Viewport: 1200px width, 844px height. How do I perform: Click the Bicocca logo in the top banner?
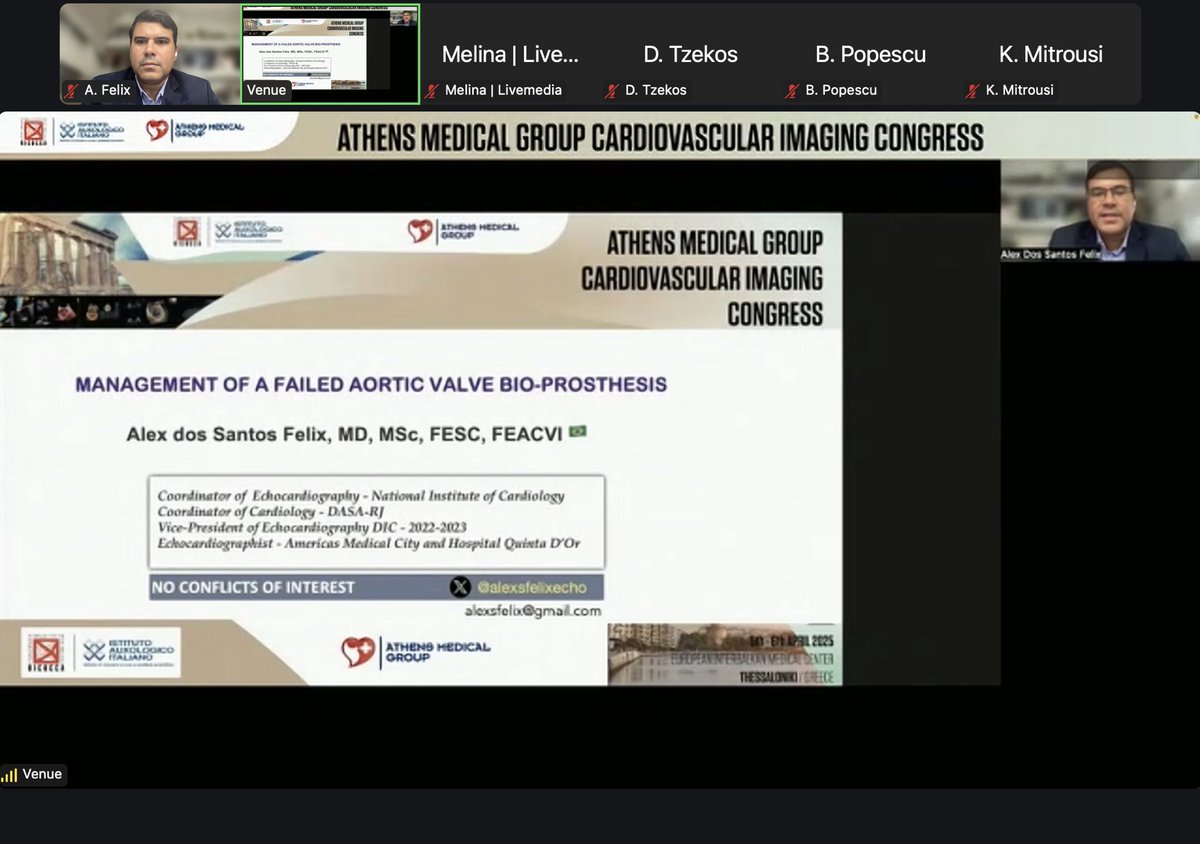(34, 131)
